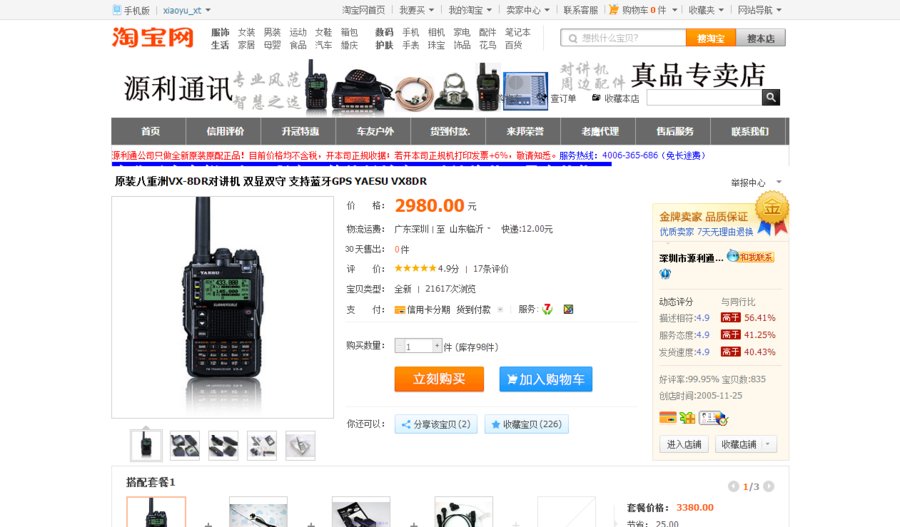Open the 卖家中心 dropdown menu
The image size is (900, 527).
(527, 10)
